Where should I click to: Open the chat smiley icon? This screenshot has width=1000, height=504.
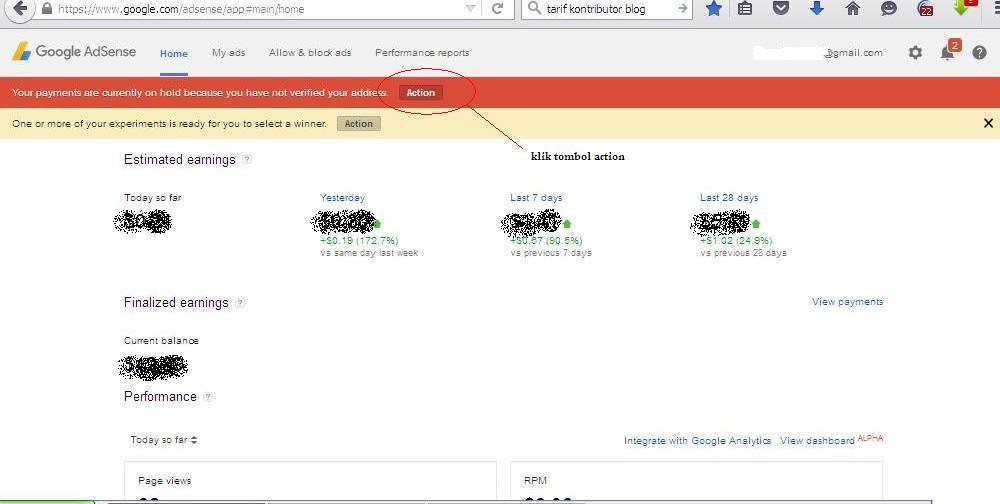click(888, 8)
